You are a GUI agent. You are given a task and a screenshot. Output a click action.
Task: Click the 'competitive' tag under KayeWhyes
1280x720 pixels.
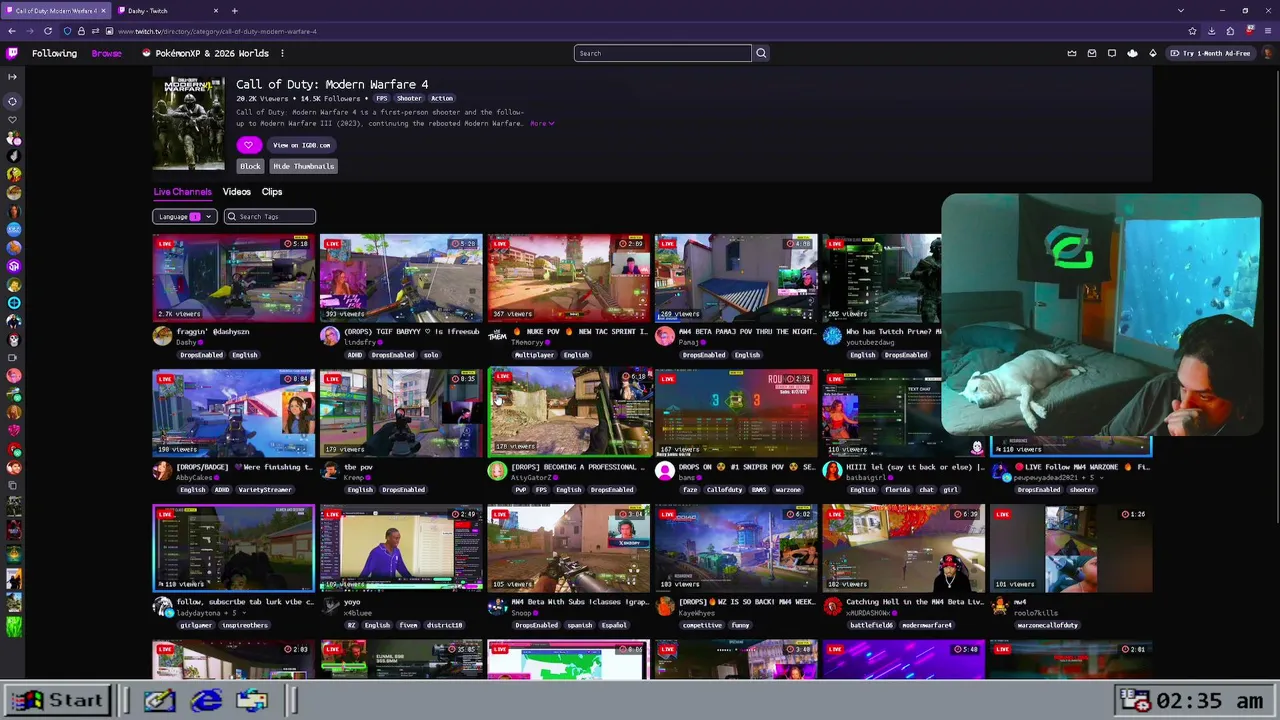tap(702, 625)
